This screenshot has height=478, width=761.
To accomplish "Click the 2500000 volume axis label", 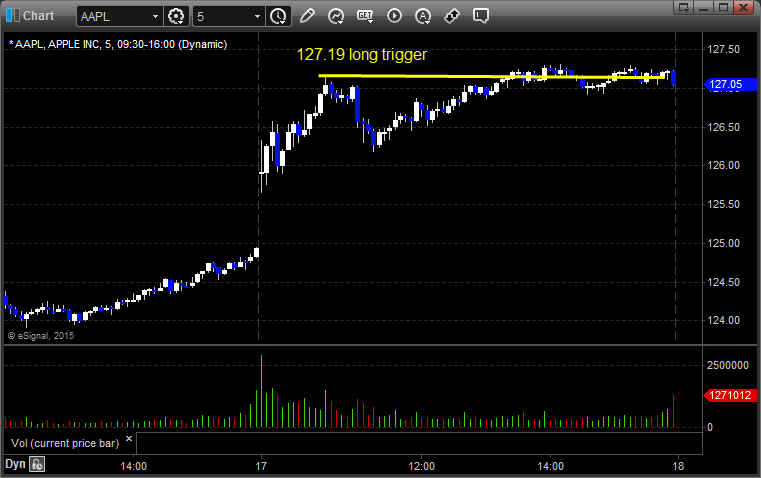I will click(x=728, y=365).
